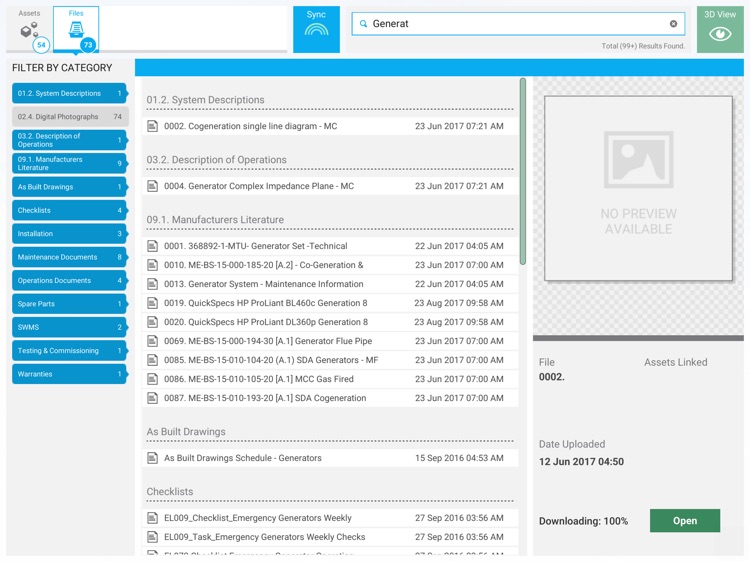Toggle Maintenance Documents filter
The image size is (750, 562).
click(x=70, y=257)
